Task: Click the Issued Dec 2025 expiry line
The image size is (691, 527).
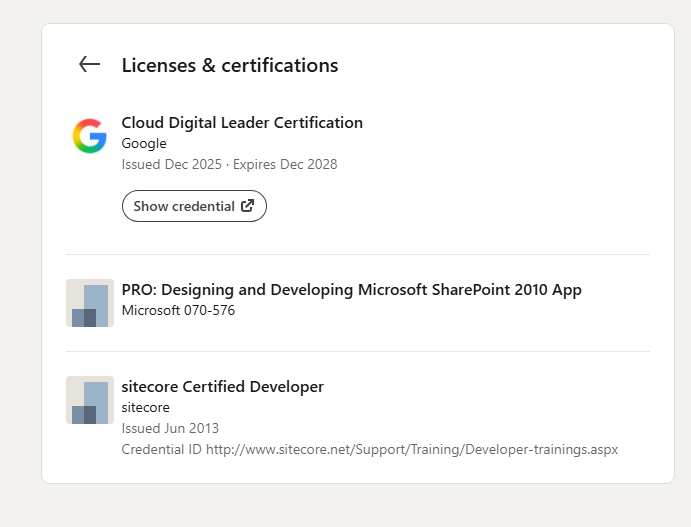Action: [x=230, y=164]
